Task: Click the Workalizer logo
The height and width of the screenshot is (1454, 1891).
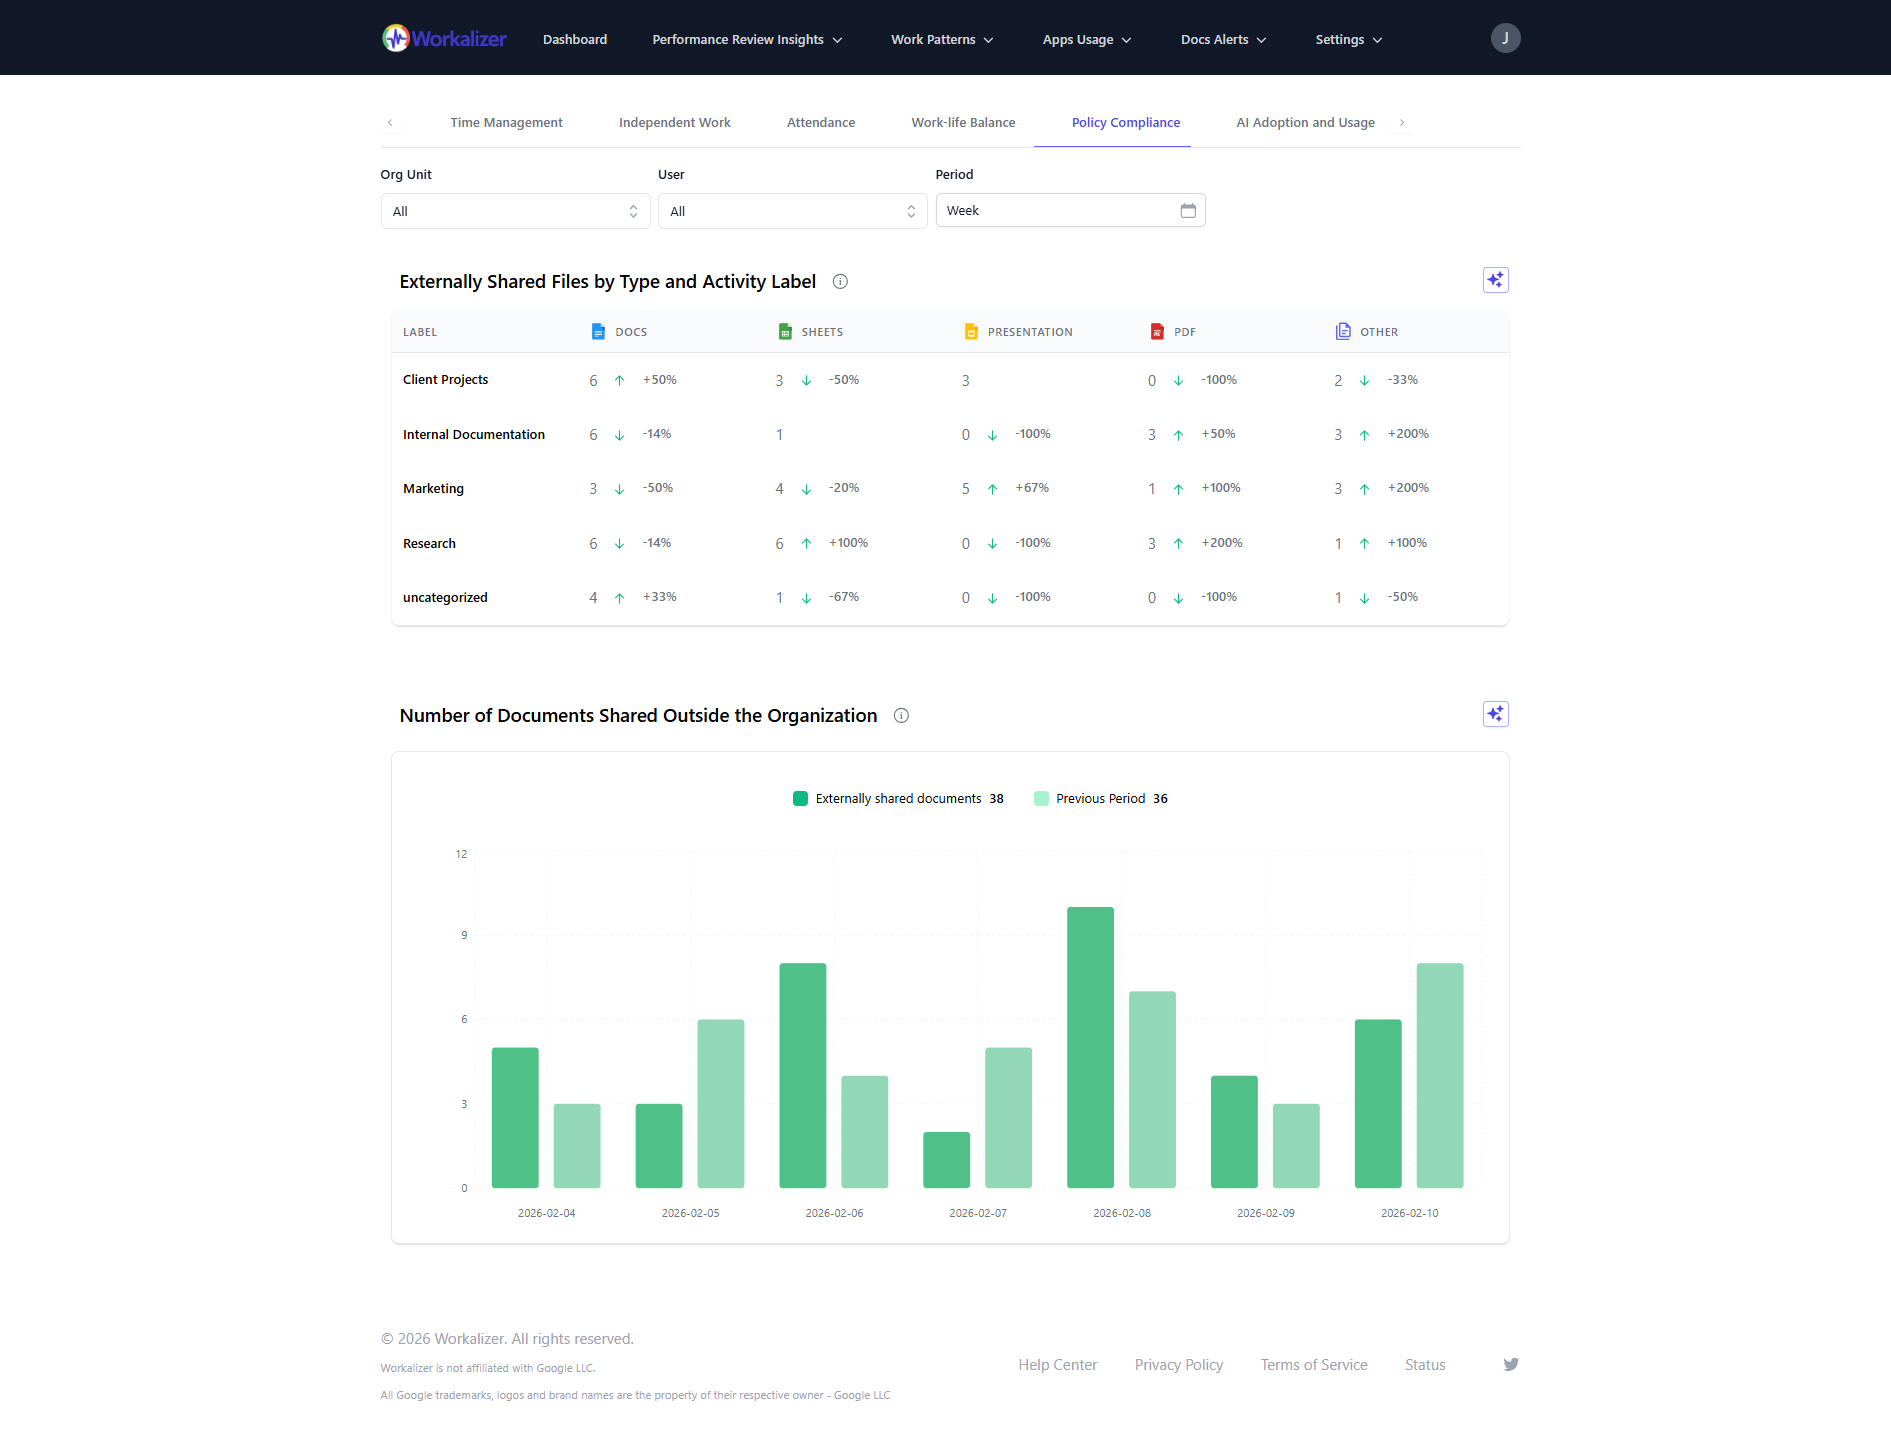Action: 443,38
